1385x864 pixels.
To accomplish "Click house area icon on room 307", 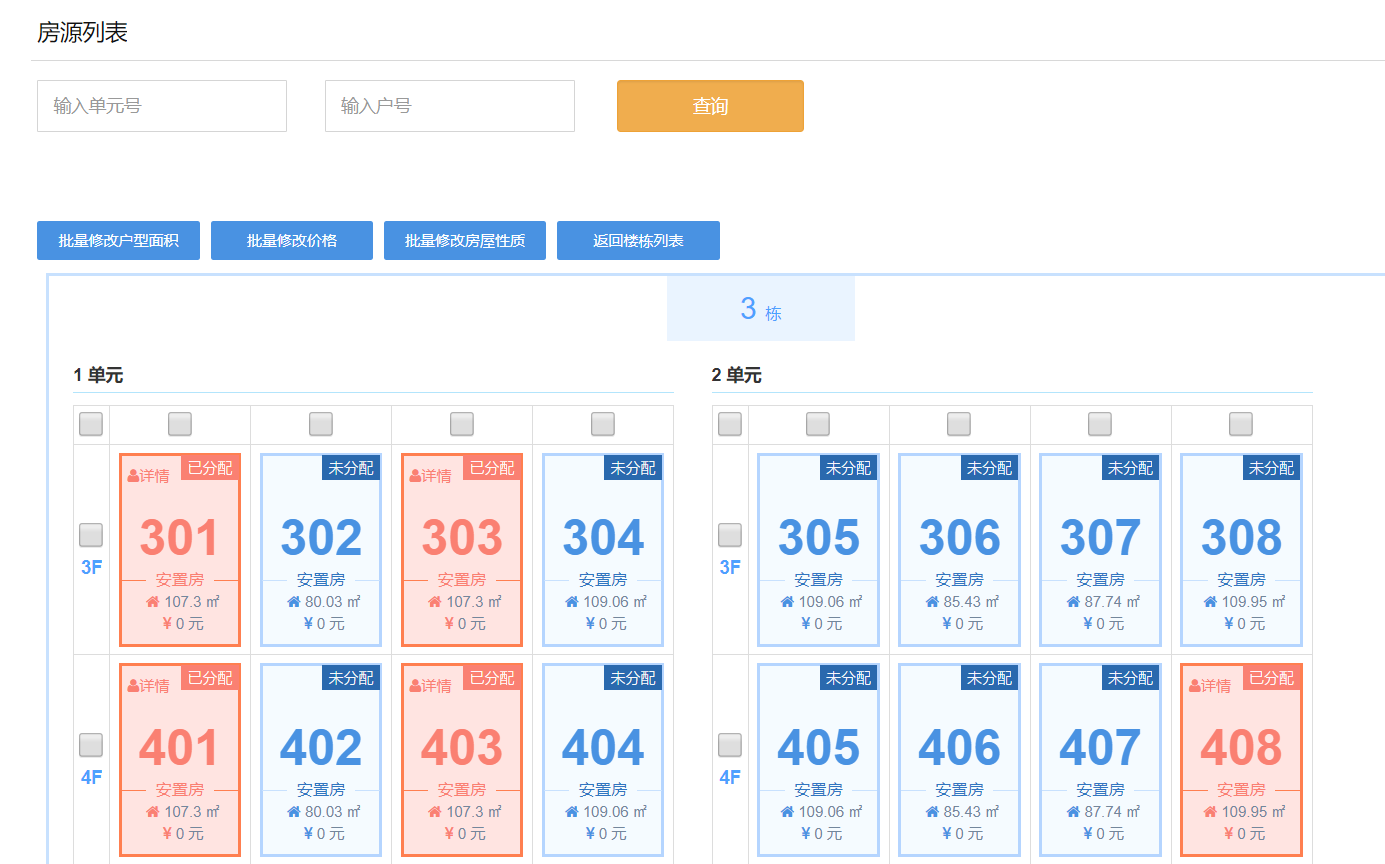I will click(x=1073, y=602).
